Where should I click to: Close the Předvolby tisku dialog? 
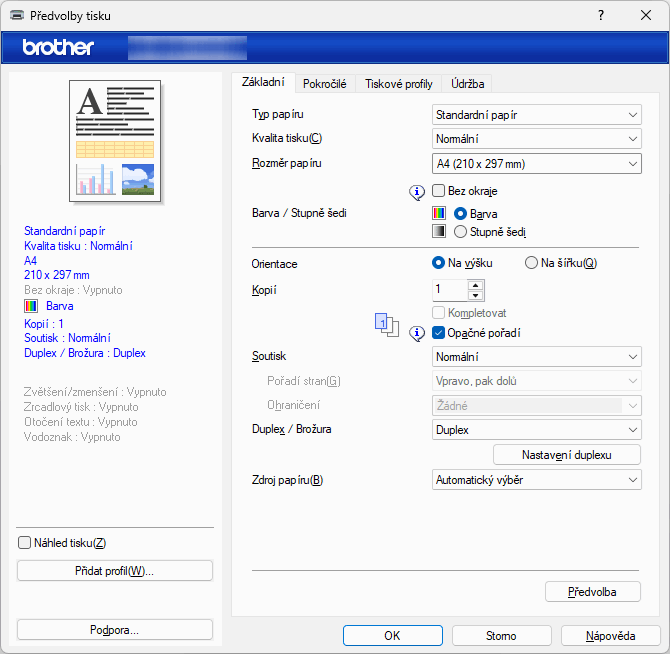tap(646, 15)
